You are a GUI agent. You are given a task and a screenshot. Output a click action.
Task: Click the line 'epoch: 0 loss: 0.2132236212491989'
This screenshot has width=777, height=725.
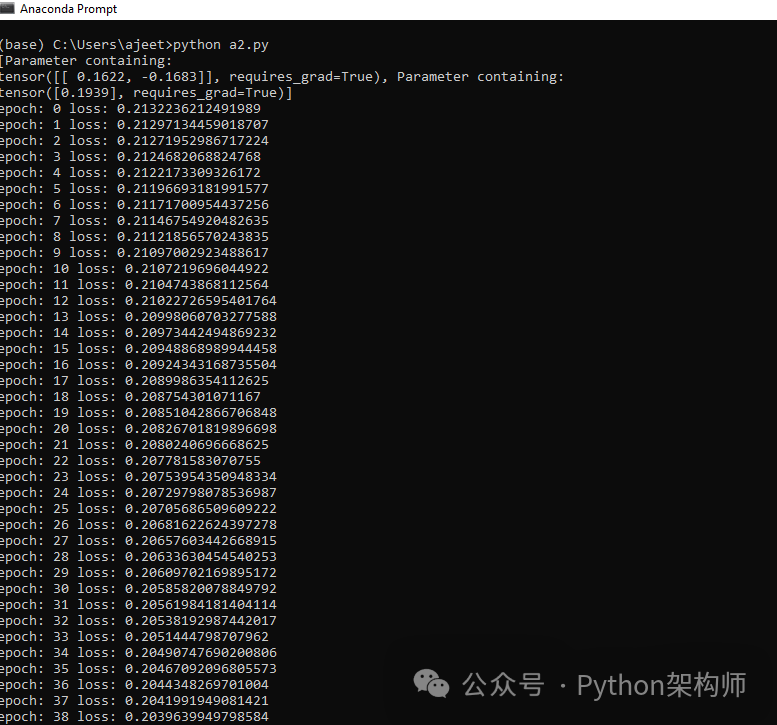130,109
